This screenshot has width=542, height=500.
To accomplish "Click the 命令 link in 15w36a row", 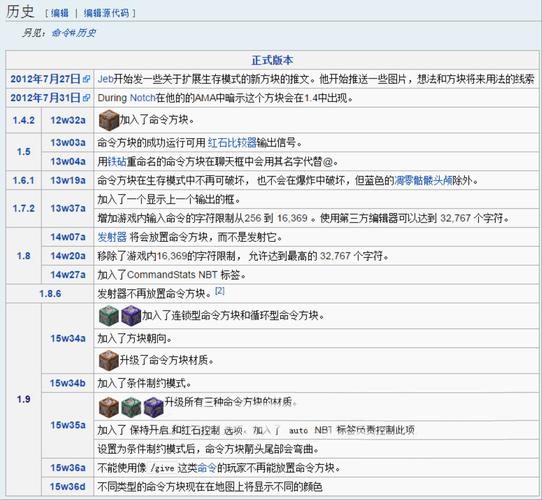I will [x=207, y=468].
